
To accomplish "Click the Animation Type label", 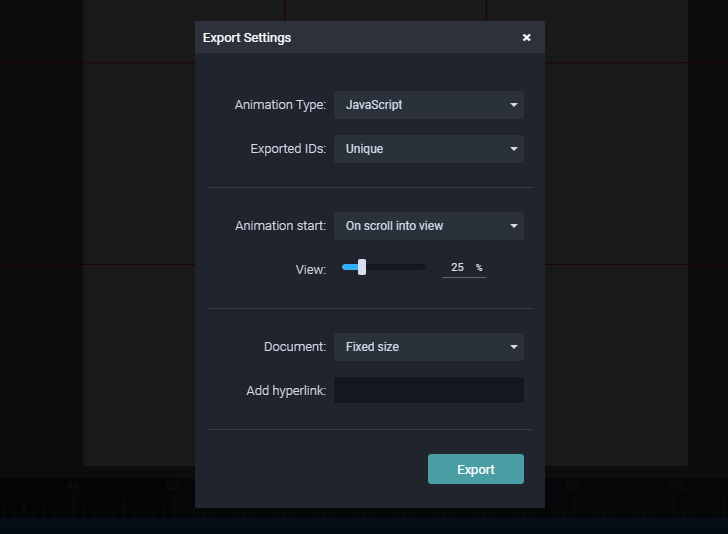I will [x=280, y=105].
